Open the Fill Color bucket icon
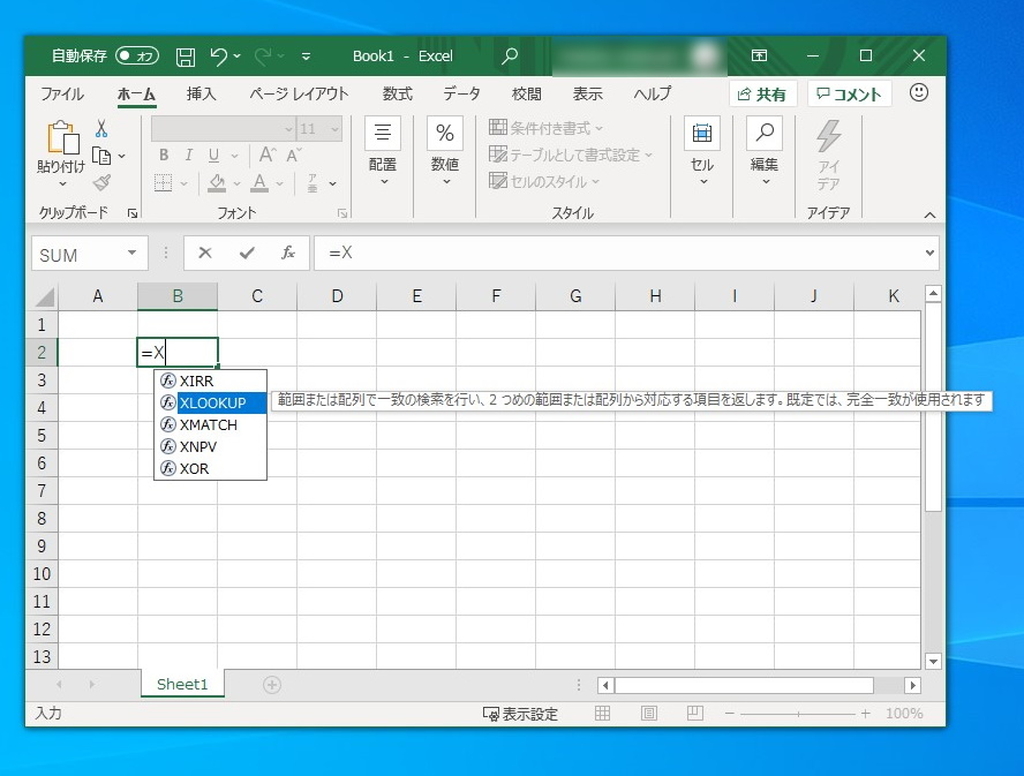This screenshot has height=776, width=1024. pos(219,182)
